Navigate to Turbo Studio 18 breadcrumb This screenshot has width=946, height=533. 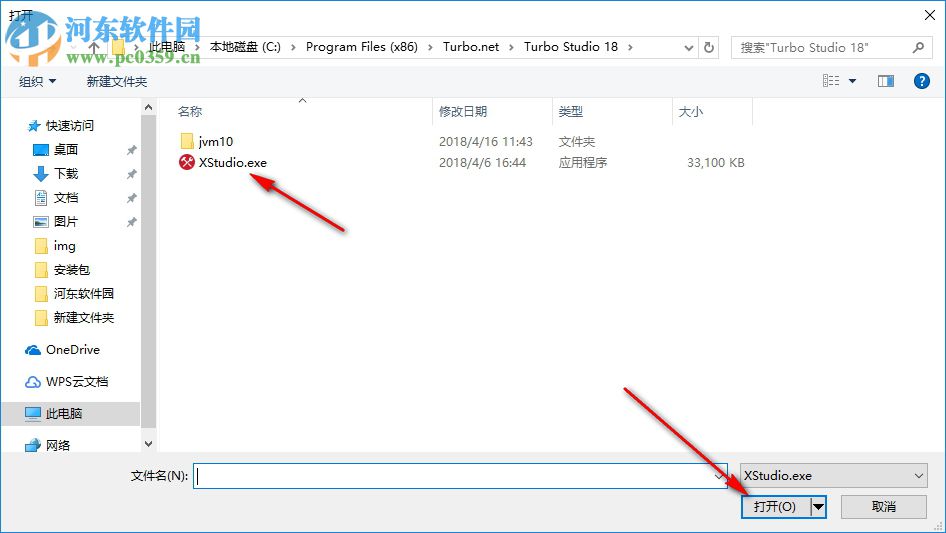tap(571, 46)
